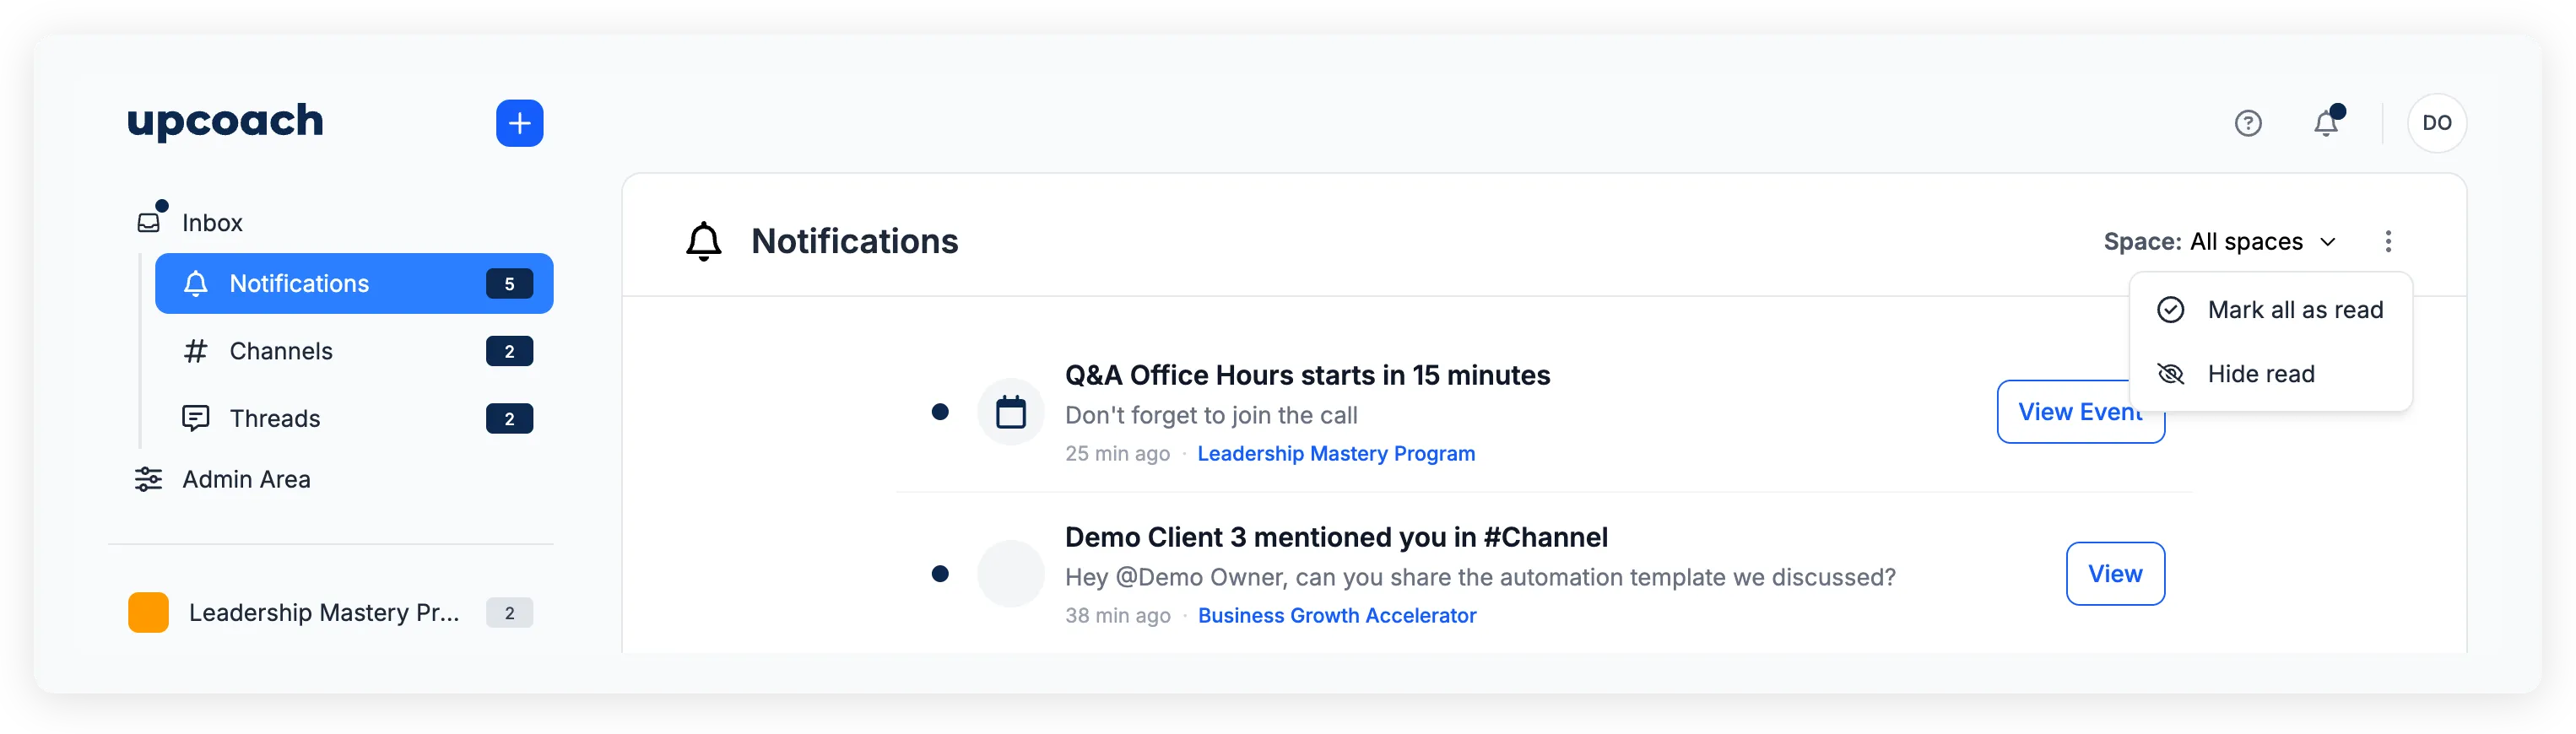Open the DO user avatar menu
2576x734 pixels.
(2436, 123)
